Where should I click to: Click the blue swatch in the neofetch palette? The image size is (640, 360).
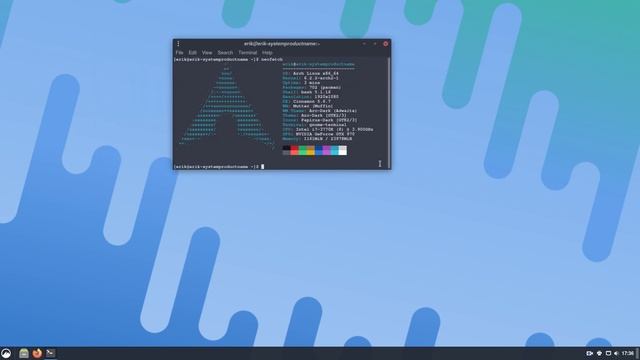coord(318,151)
